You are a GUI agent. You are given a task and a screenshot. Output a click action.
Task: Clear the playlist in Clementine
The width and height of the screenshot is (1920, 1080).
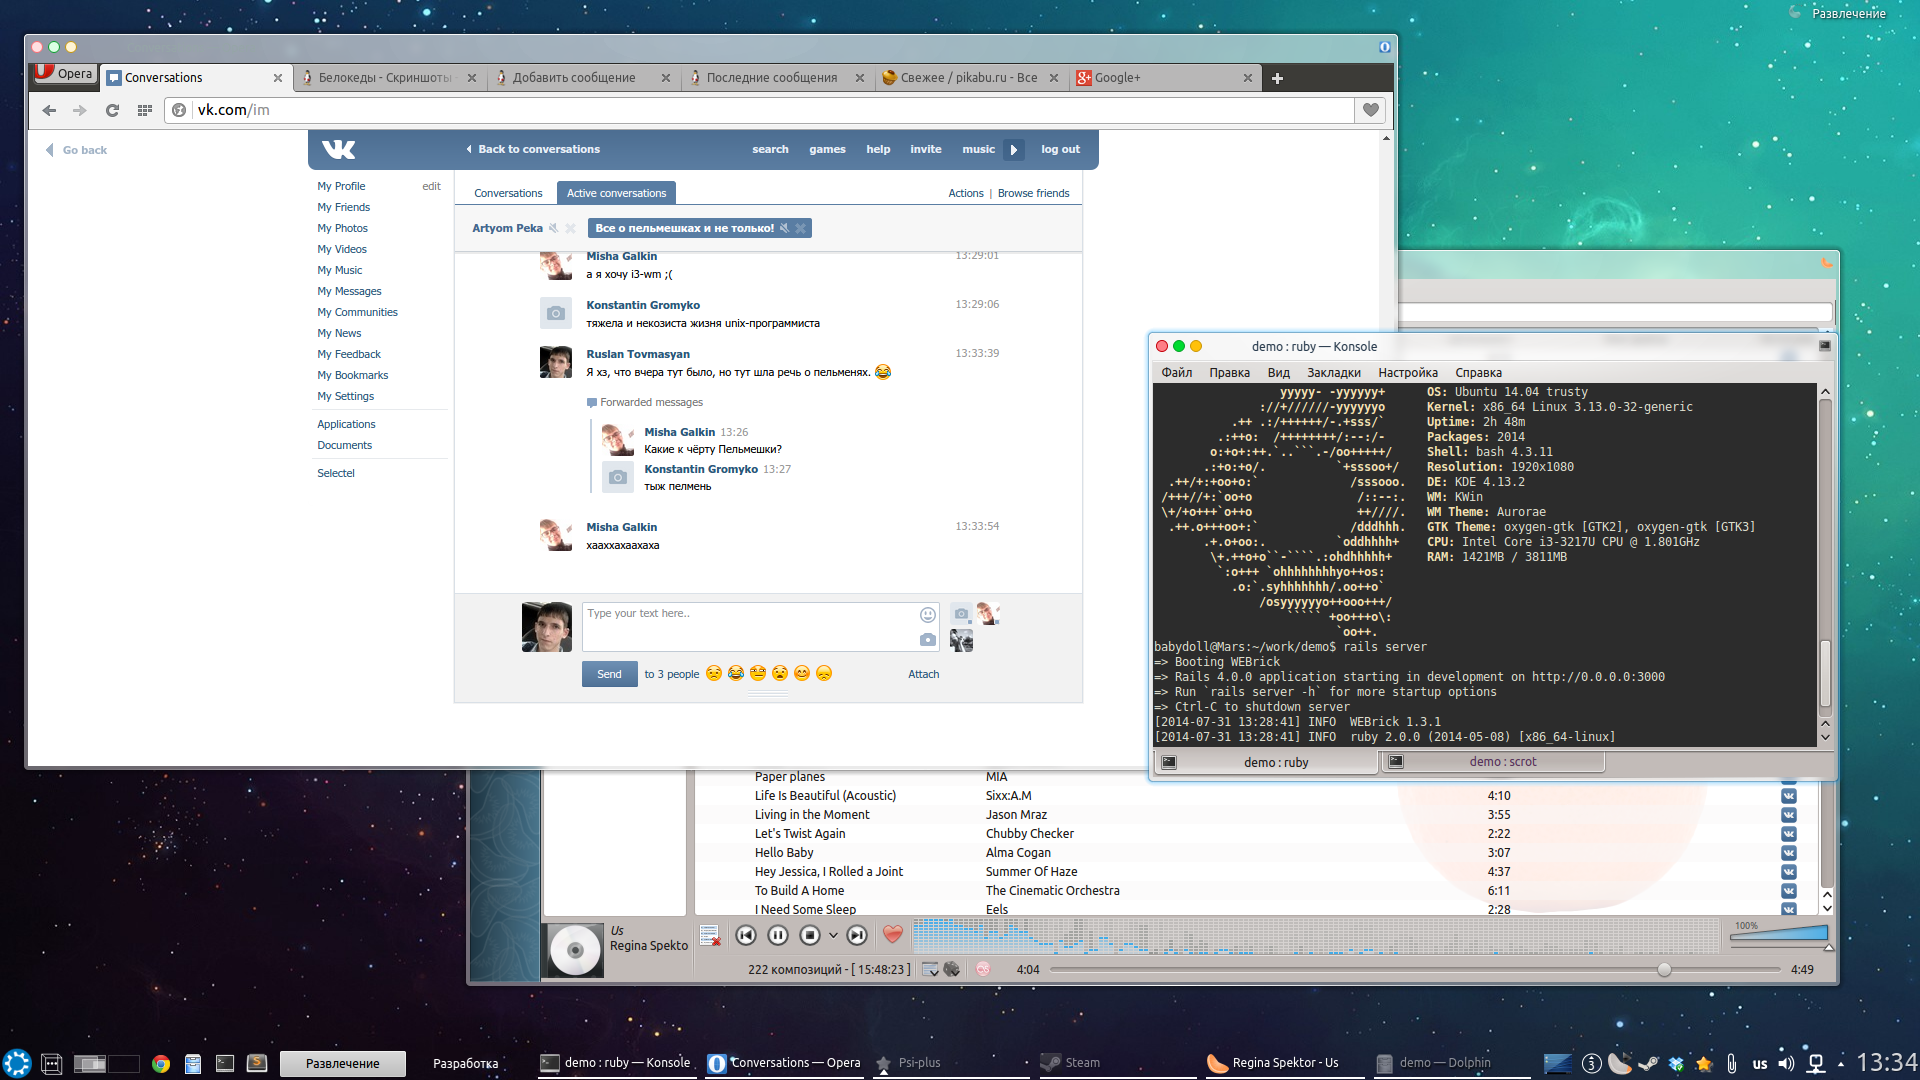pyautogui.click(x=710, y=935)
